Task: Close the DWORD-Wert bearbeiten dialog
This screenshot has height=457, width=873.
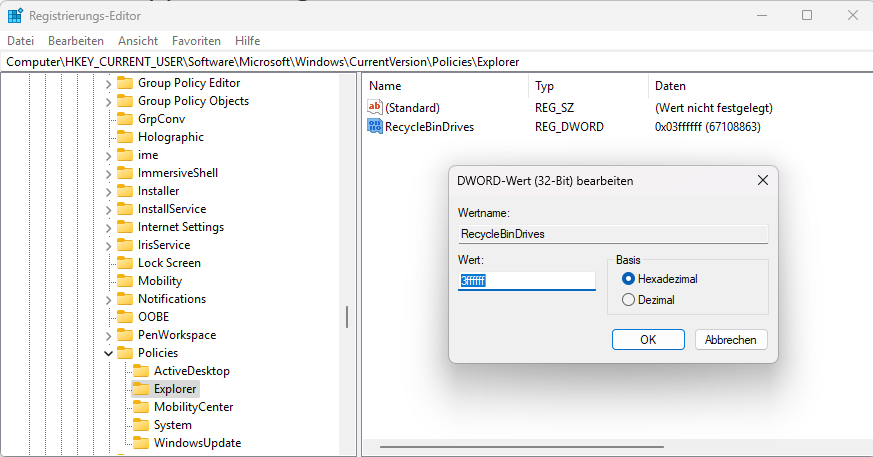Action: click(762, 180)
